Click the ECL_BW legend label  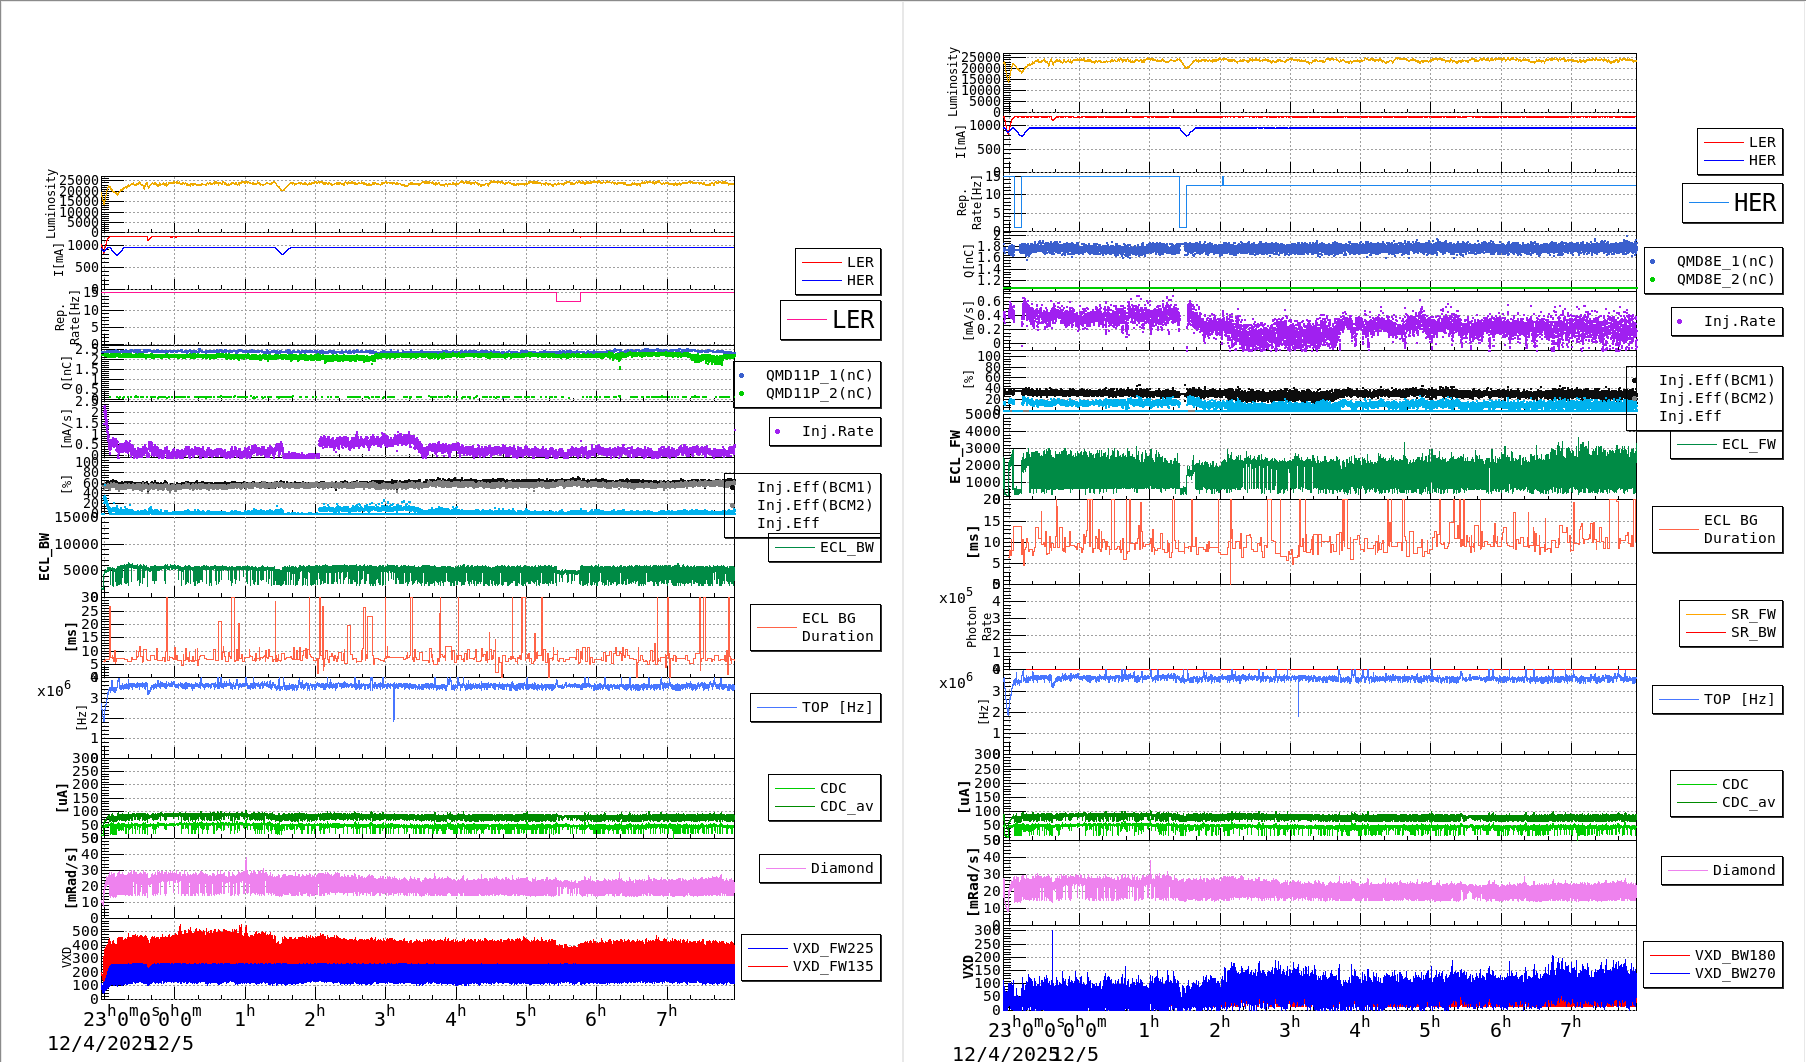point(846,547)
